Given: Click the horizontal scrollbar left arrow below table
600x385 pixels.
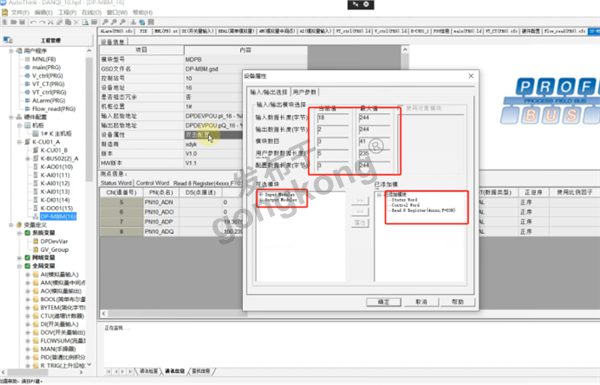Looking at the screenshot, I should coord(103,313).
